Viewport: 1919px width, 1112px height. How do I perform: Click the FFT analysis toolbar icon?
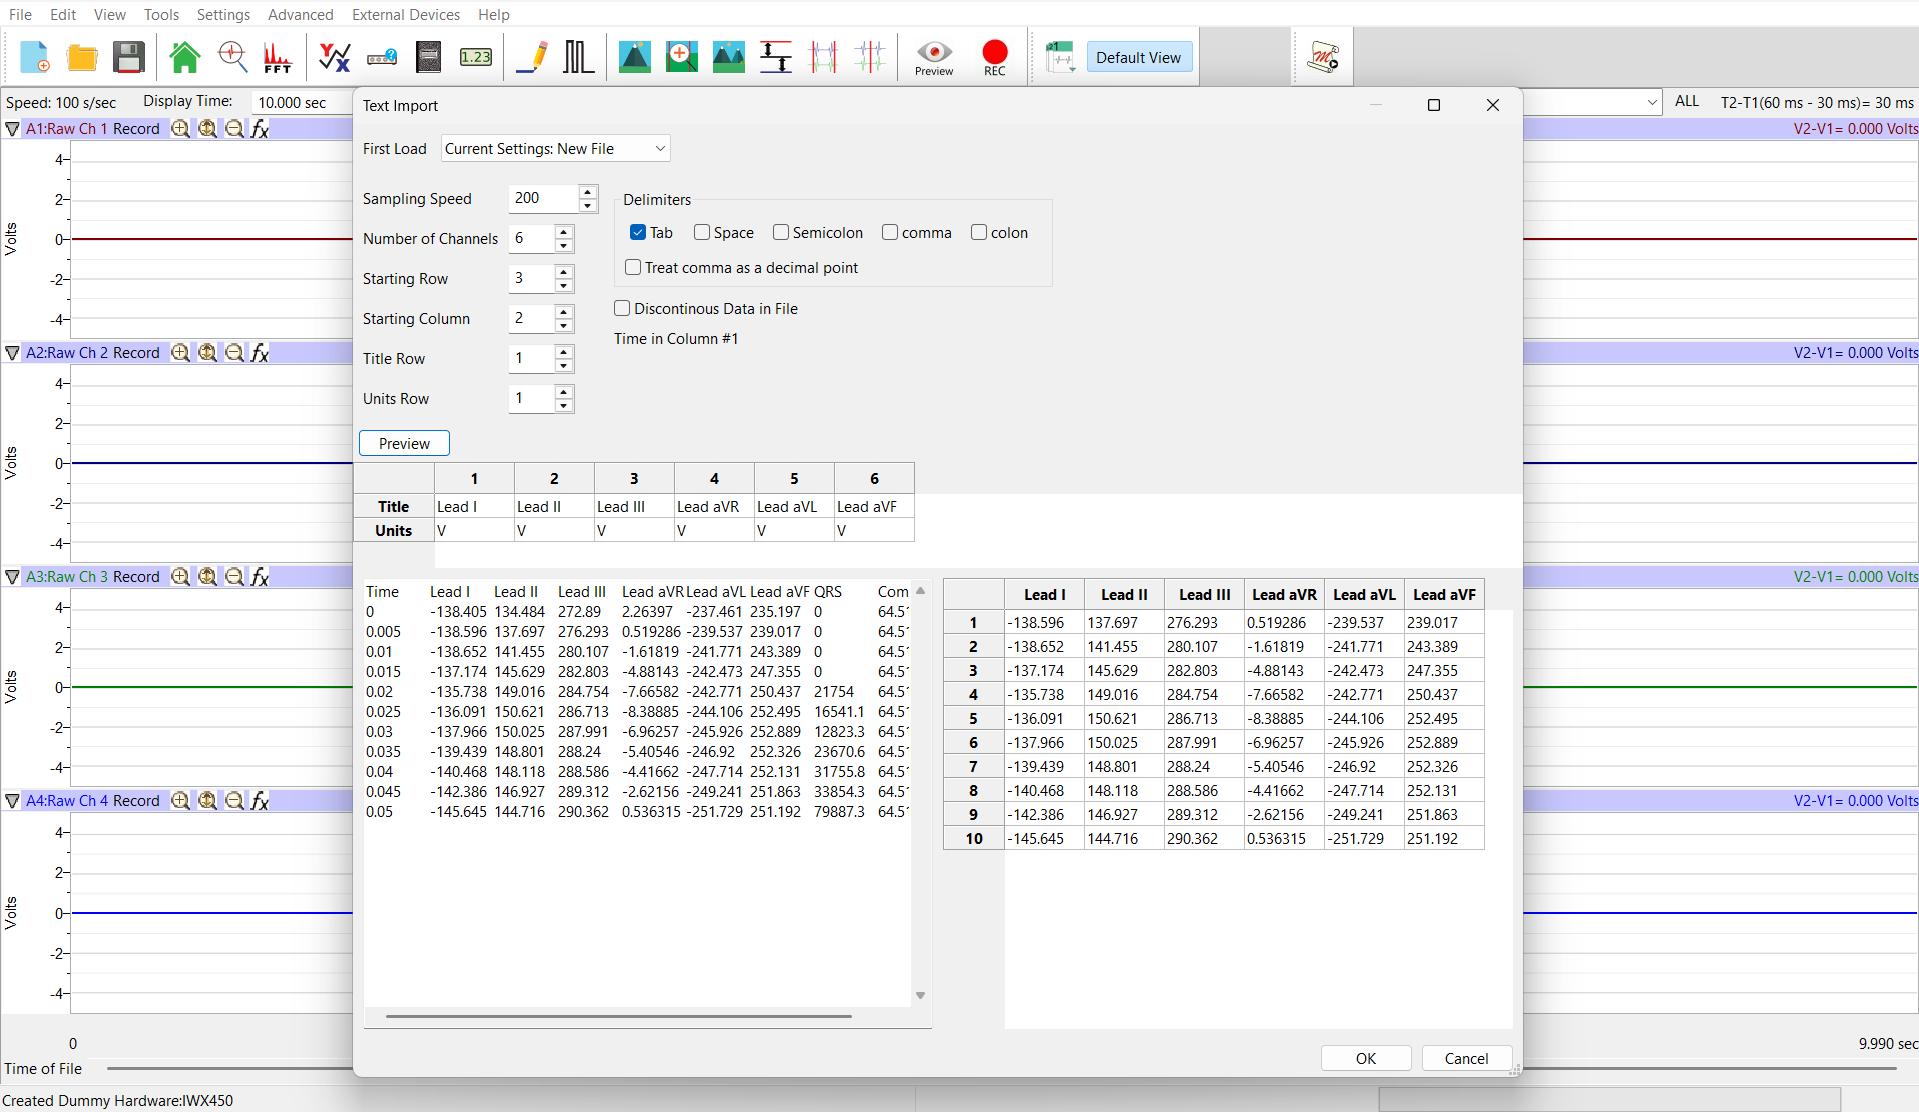[277, 57]
